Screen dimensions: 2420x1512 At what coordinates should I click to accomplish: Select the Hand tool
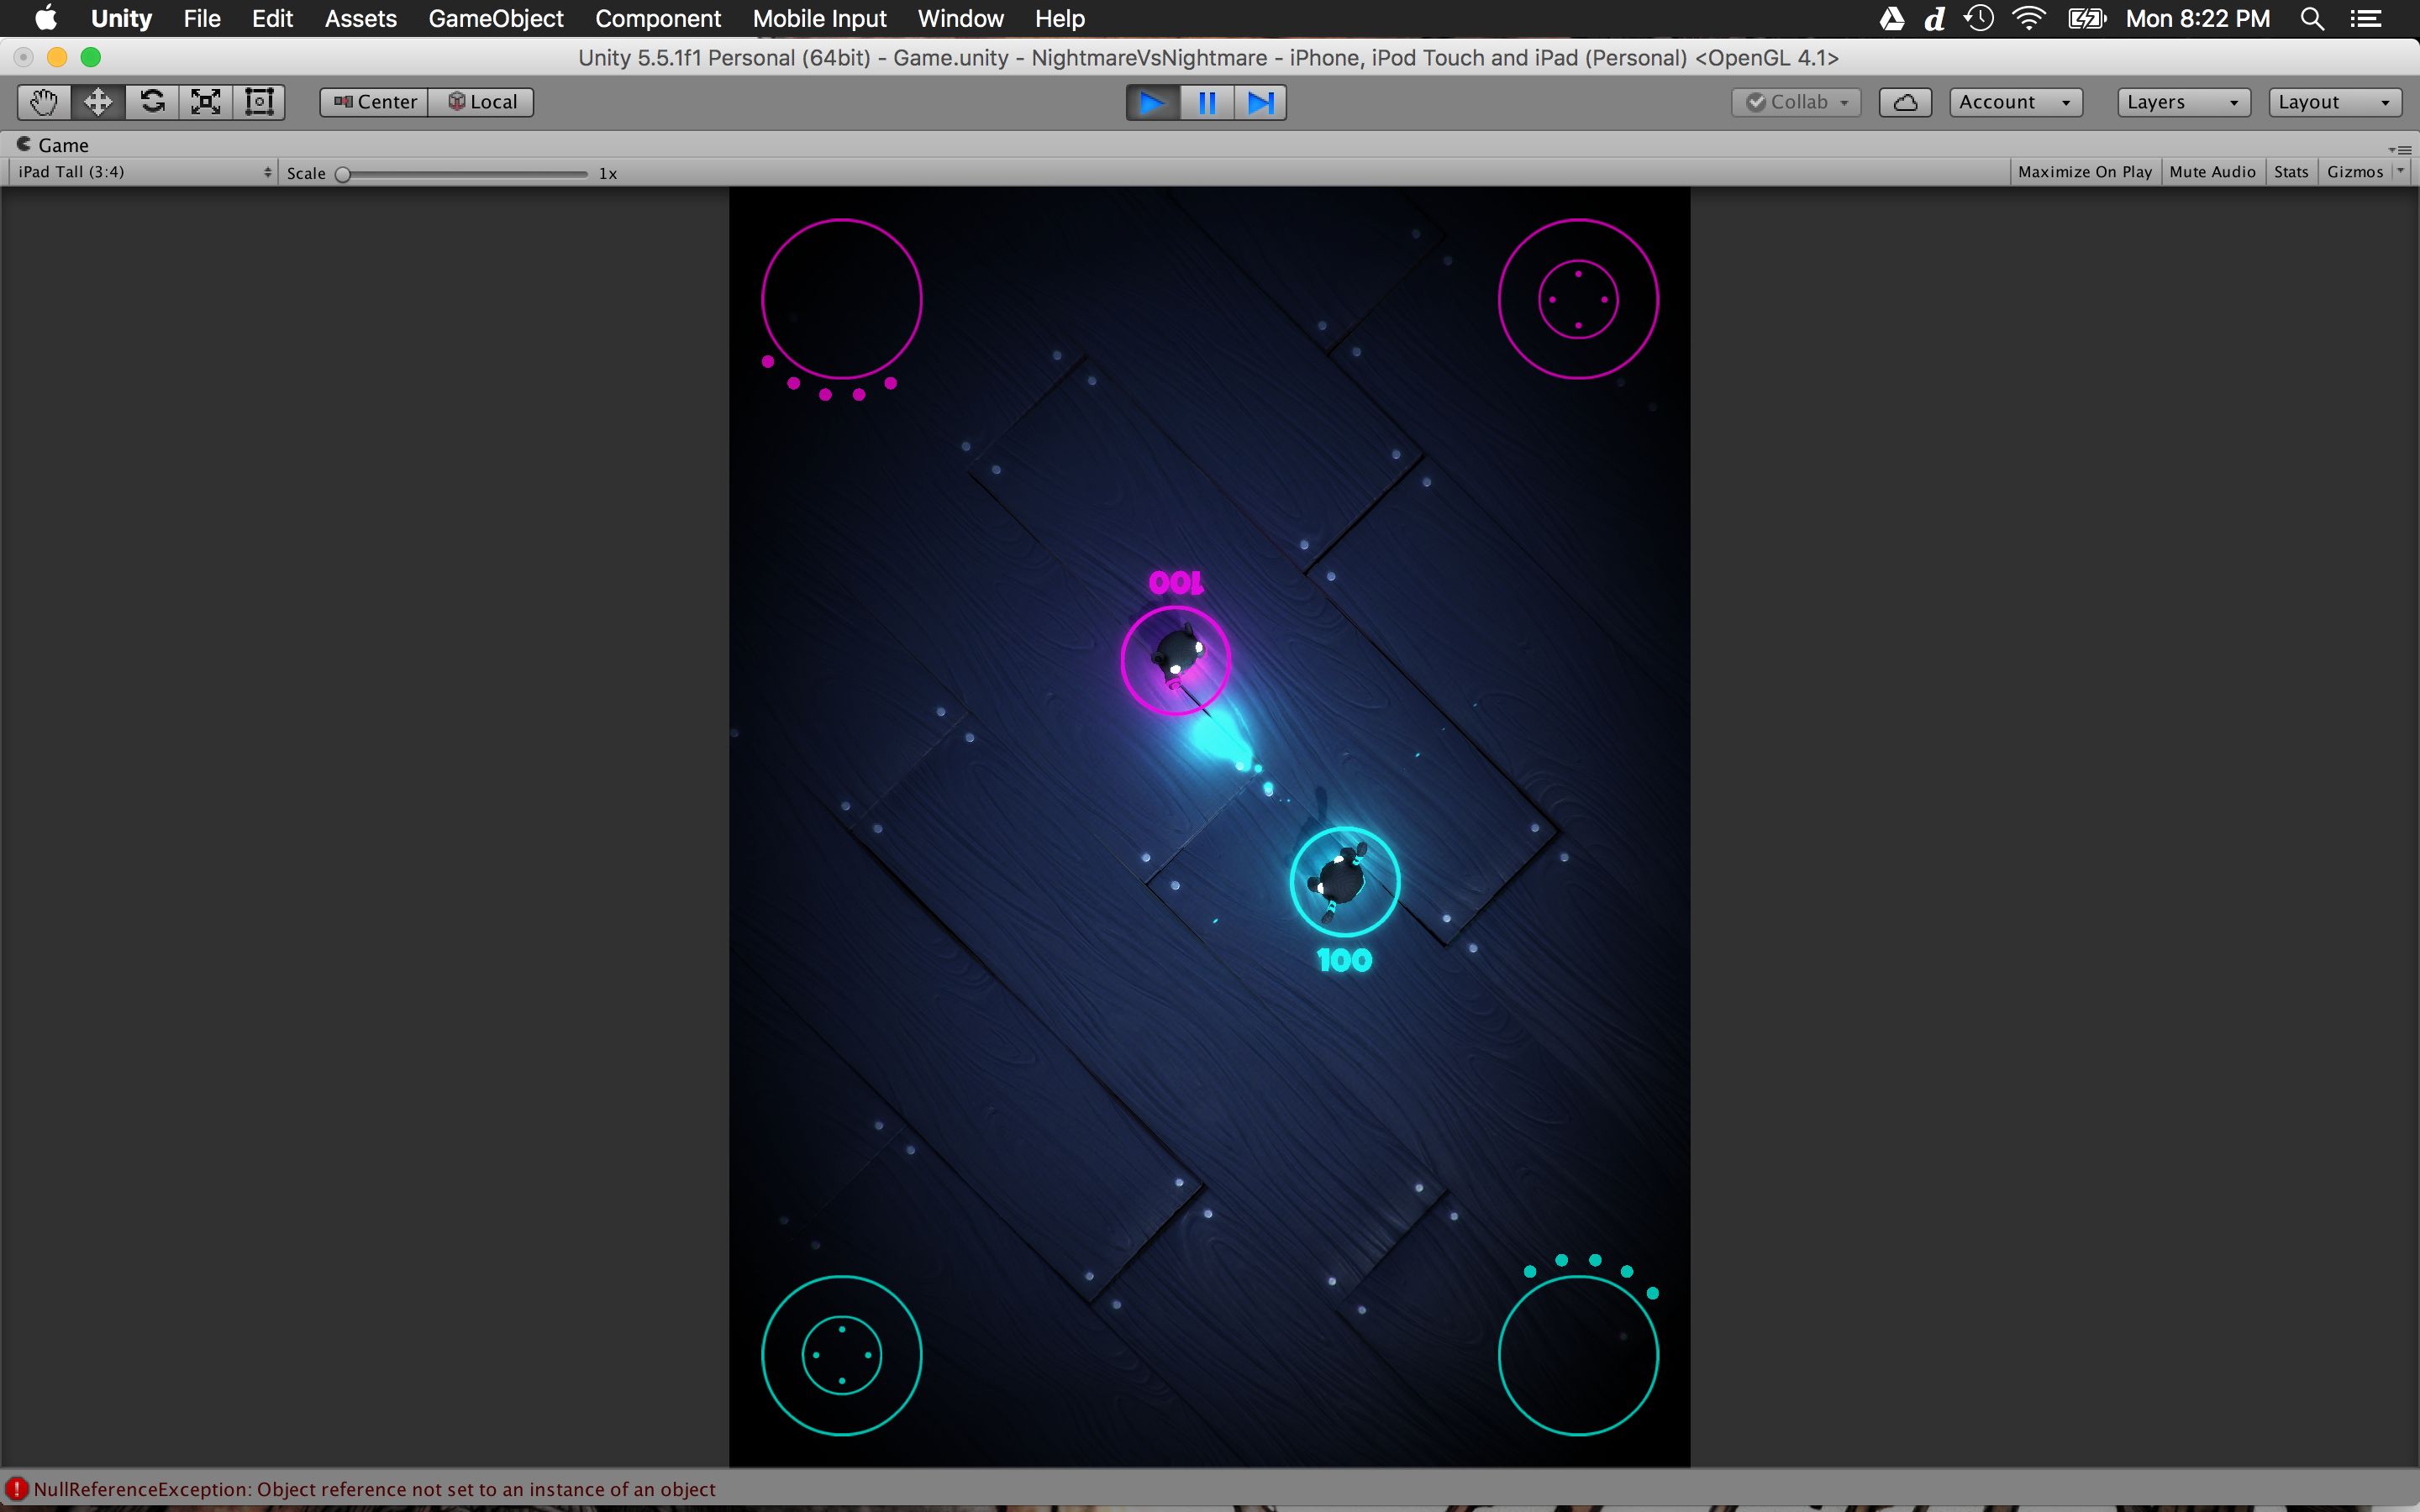click(44, 102)
